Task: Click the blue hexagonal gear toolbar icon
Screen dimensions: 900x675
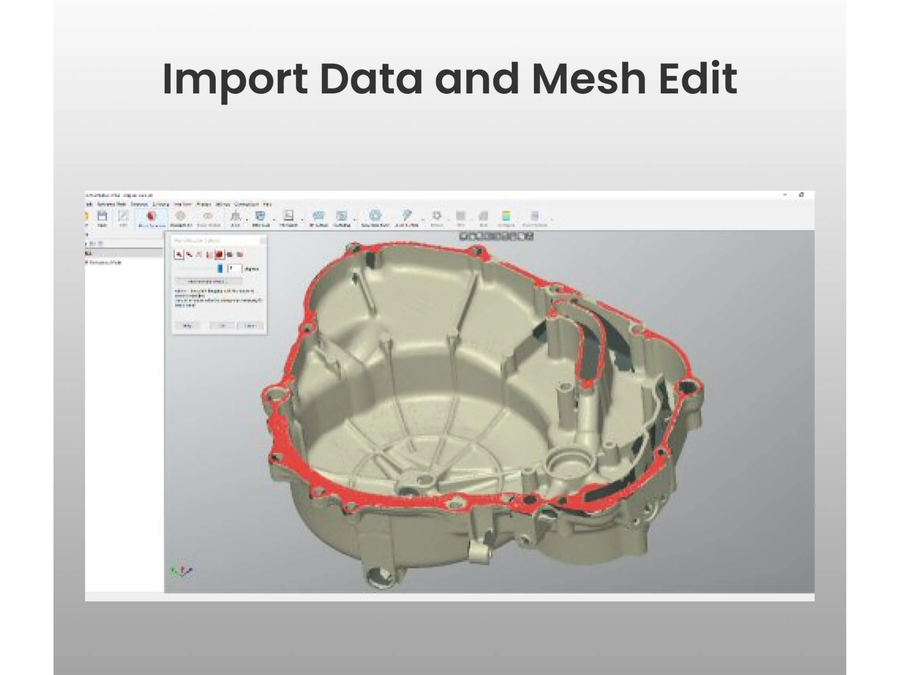Action: (375, 216)
